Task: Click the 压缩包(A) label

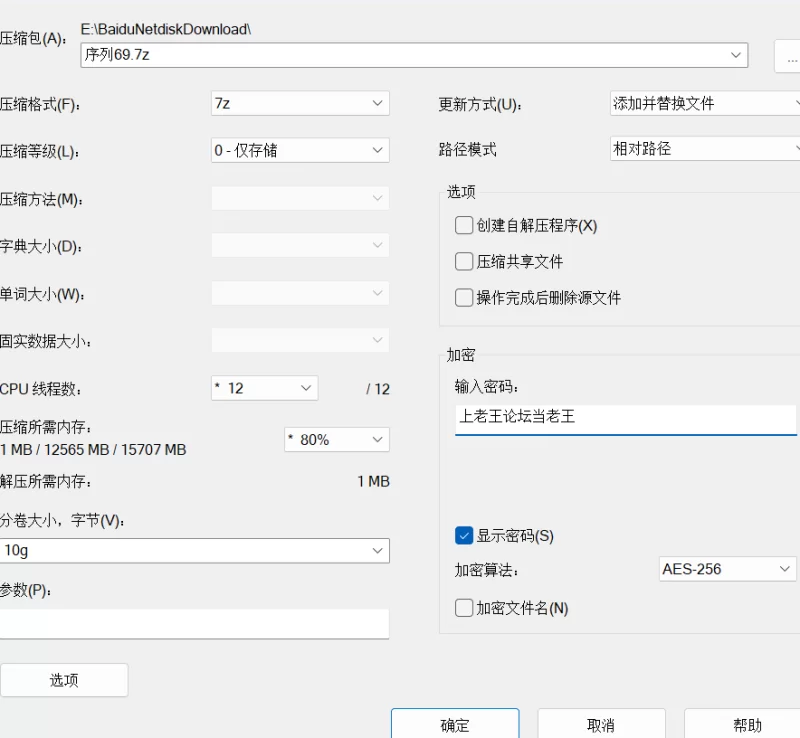Action: tap(33, 39)
